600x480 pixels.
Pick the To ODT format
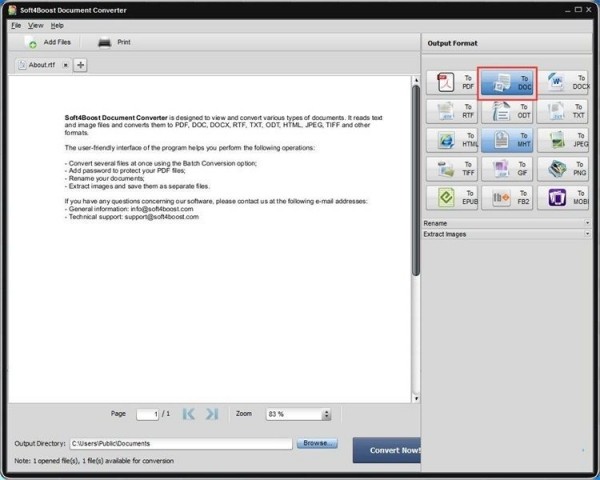tap(507, 111)
